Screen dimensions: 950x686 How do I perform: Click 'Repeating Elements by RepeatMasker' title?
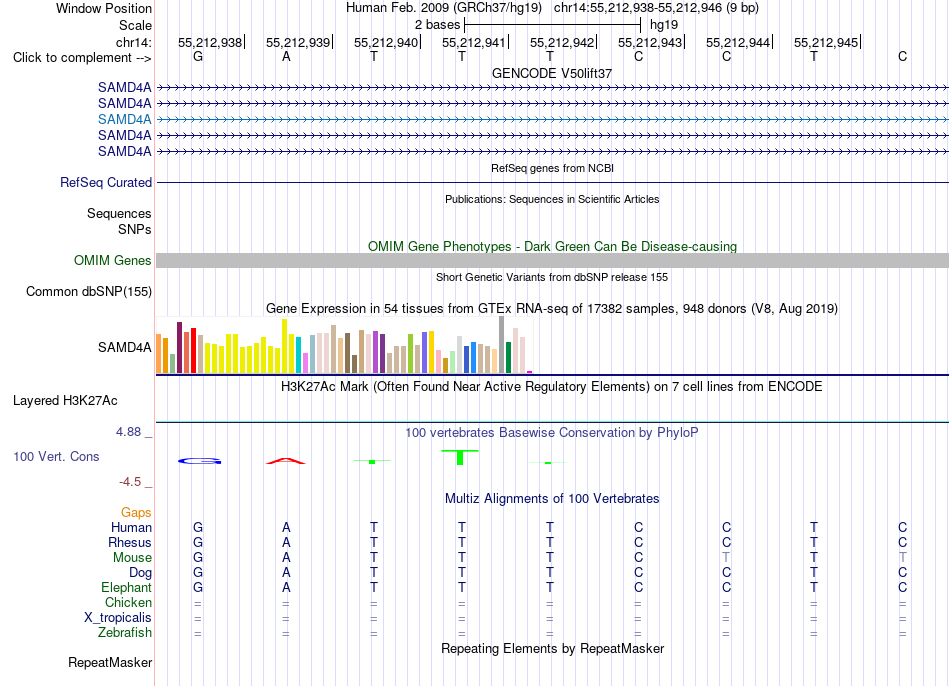[x=552, y=648]
